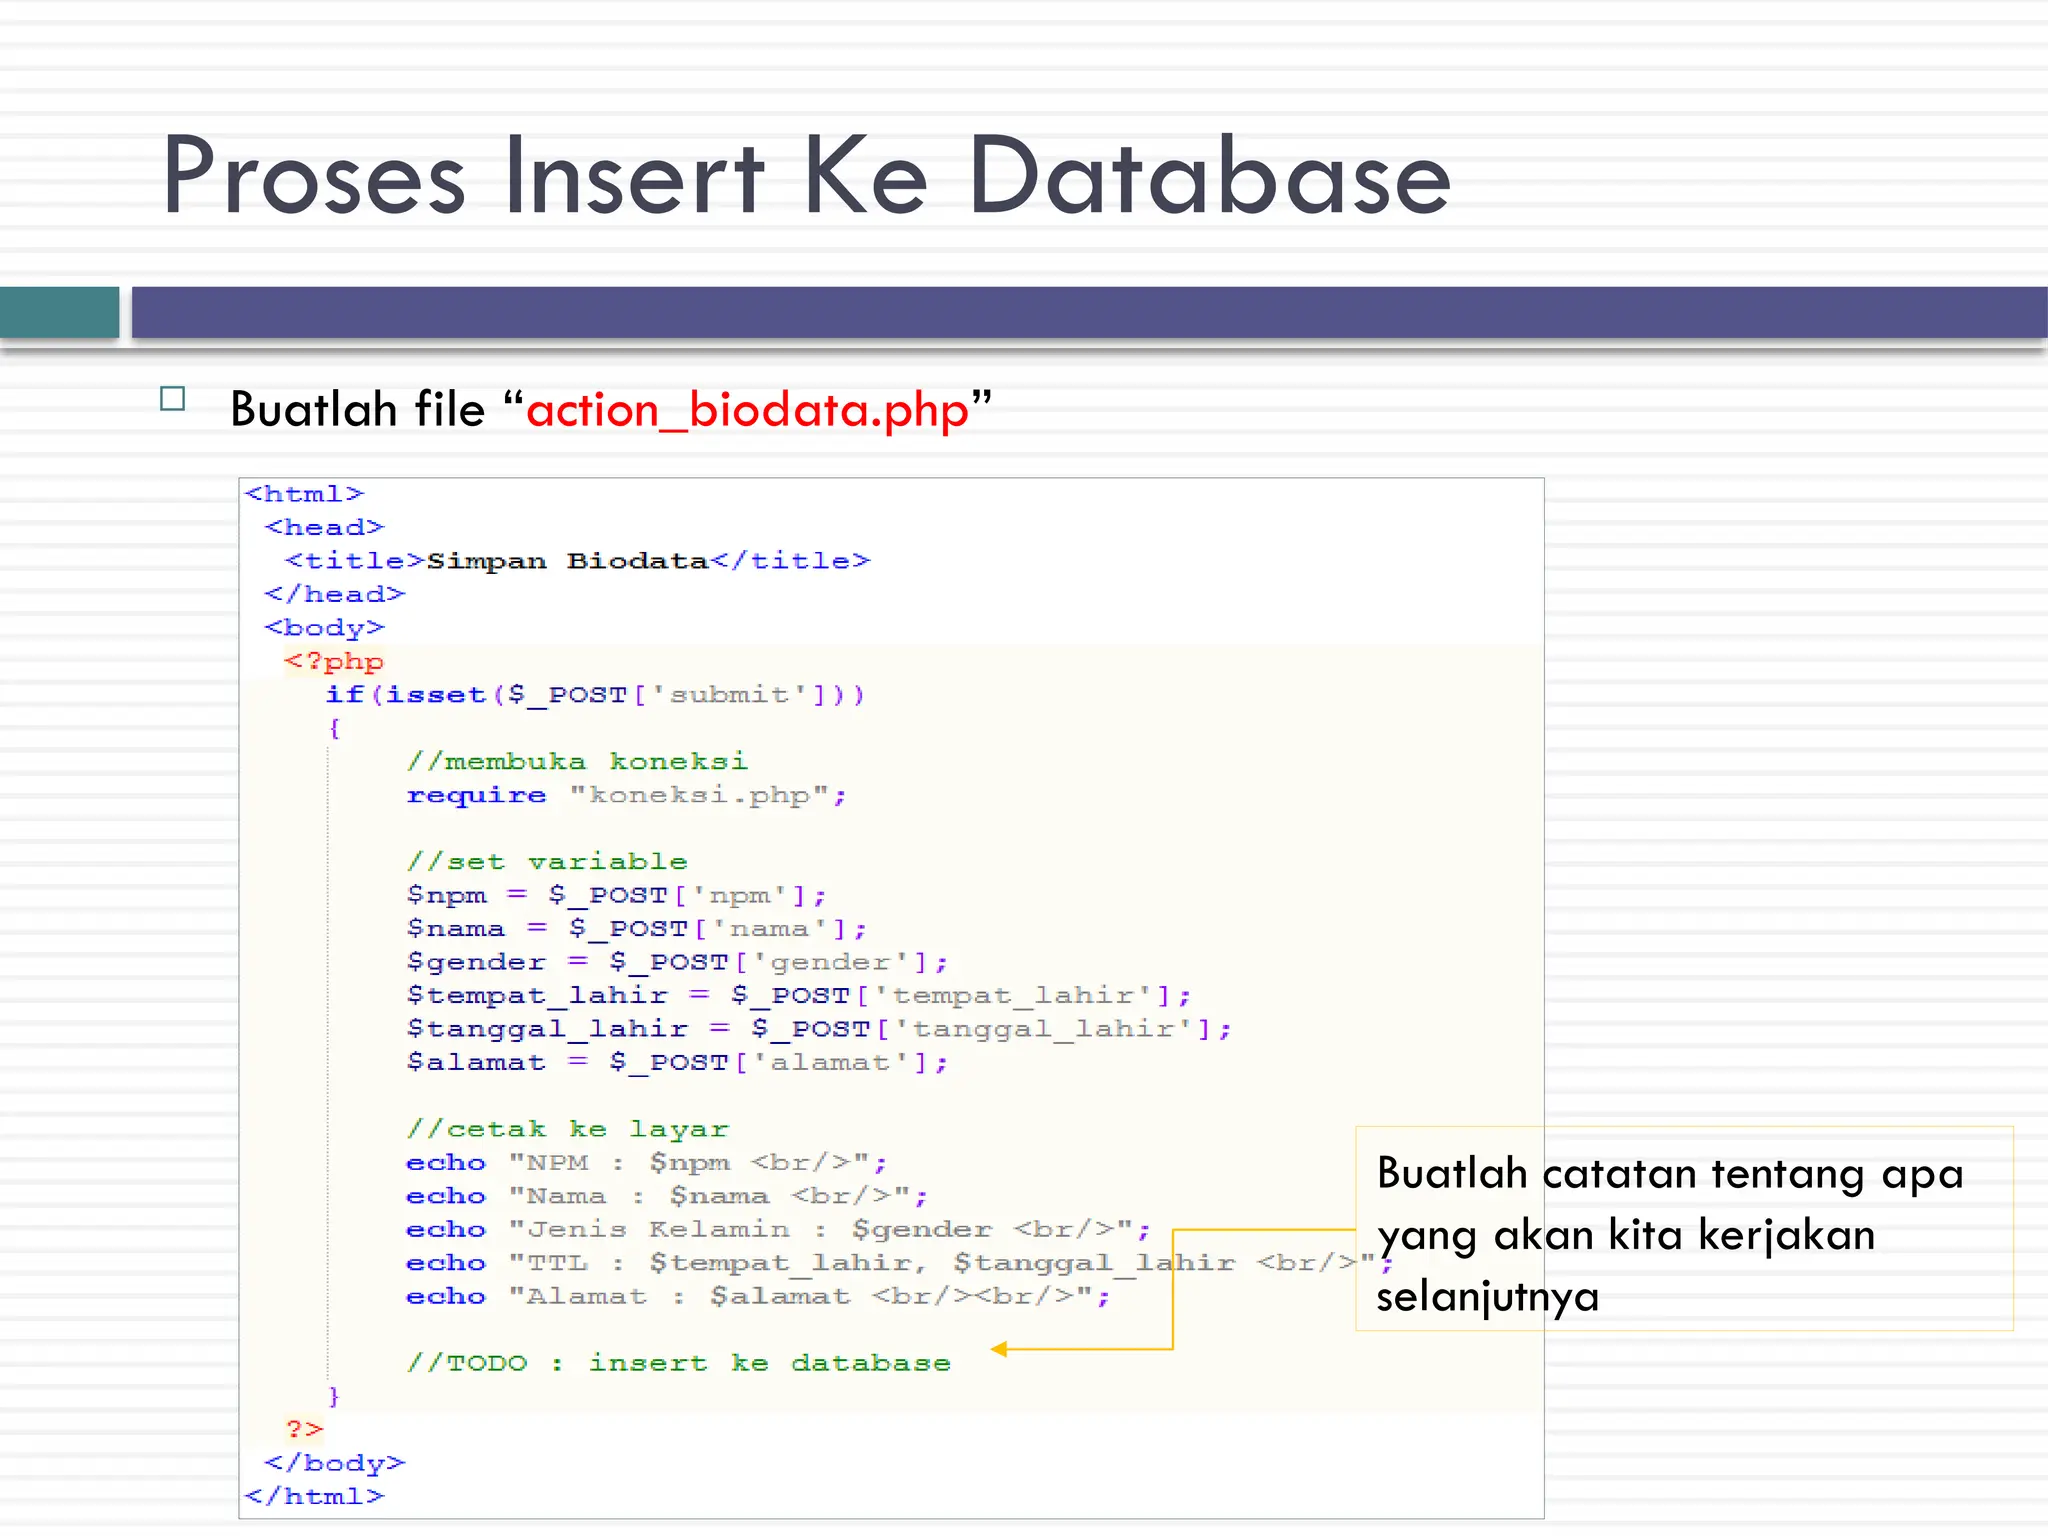Screen dimensions: 2048x1536
Task: Click the line "$gender = $_POST['gender'];"
Action: (x=677, y=962)
